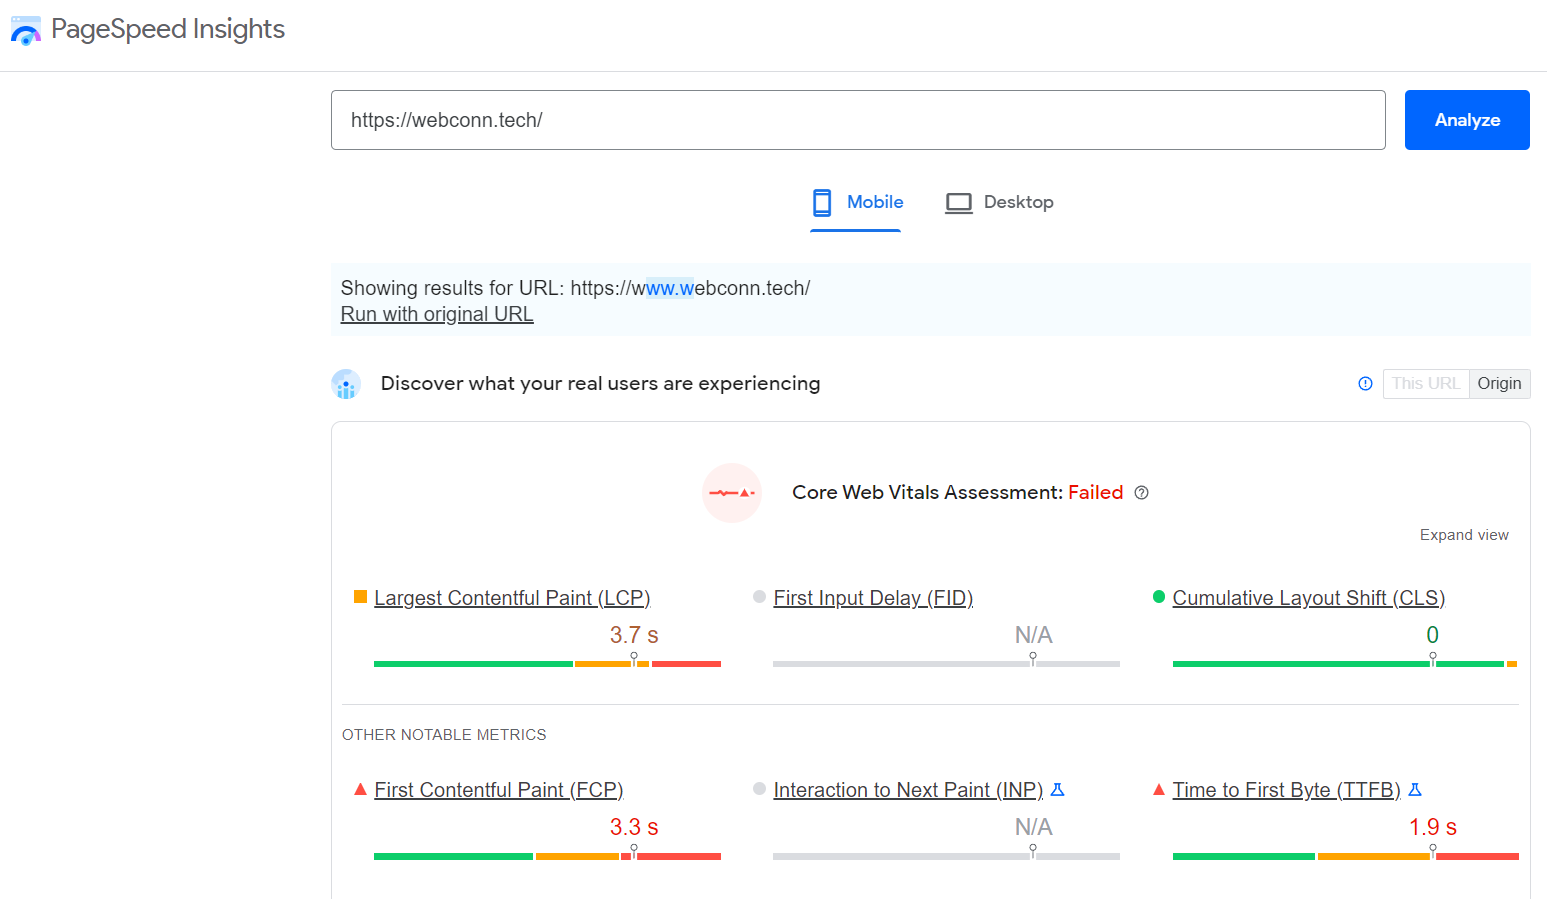Click the green circle CLS status icon
1547x899 pixels.
[1159, 597]
